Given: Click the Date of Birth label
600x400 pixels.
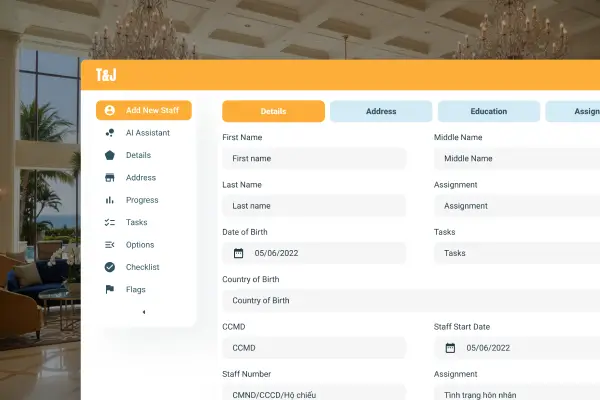Looking at the screenshot, I should 245,232.
